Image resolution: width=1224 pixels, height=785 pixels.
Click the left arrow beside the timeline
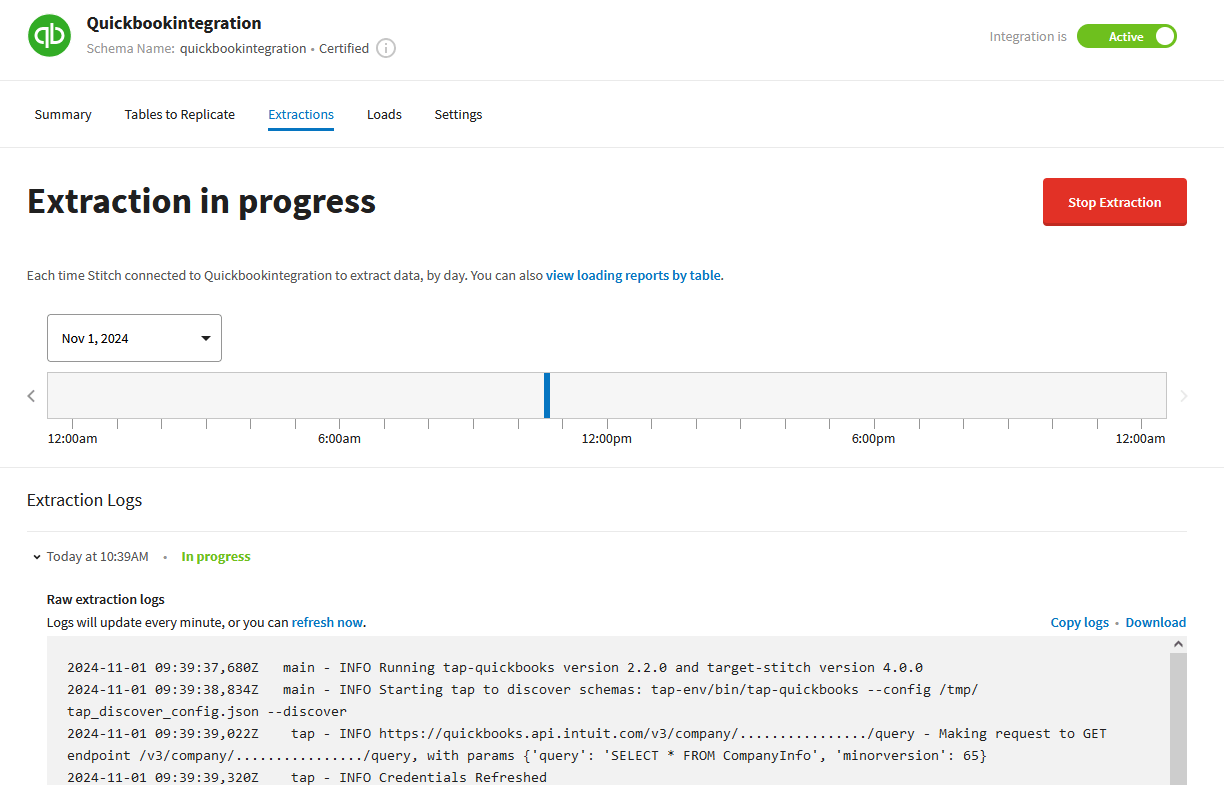tap(31, 395)
